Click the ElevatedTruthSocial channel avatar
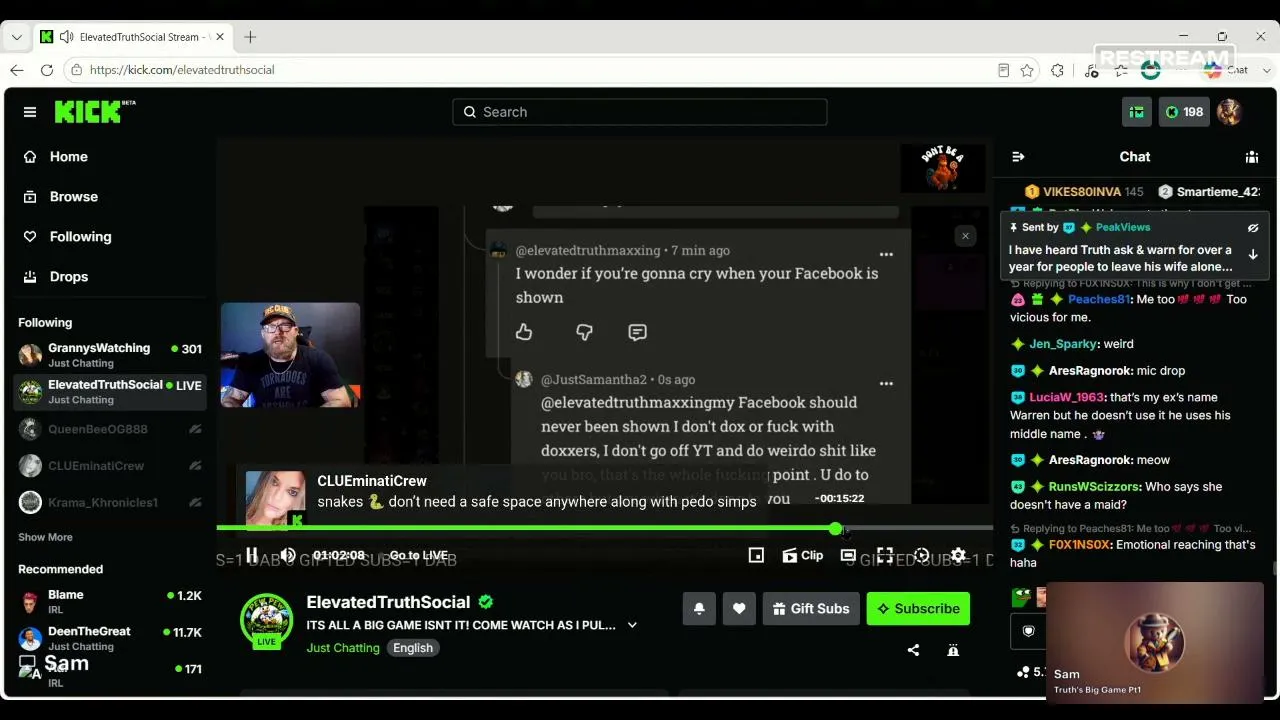Image resolution: width=1280 pixels, height=720 pixels. (266, 620)
